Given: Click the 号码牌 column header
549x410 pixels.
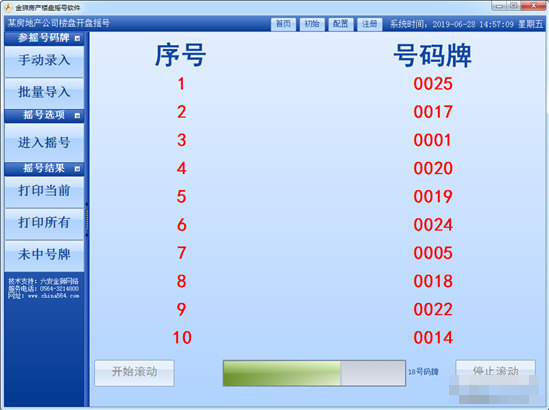Looking at the screenshot, I should pyautogui.click(x=433, y=55).
